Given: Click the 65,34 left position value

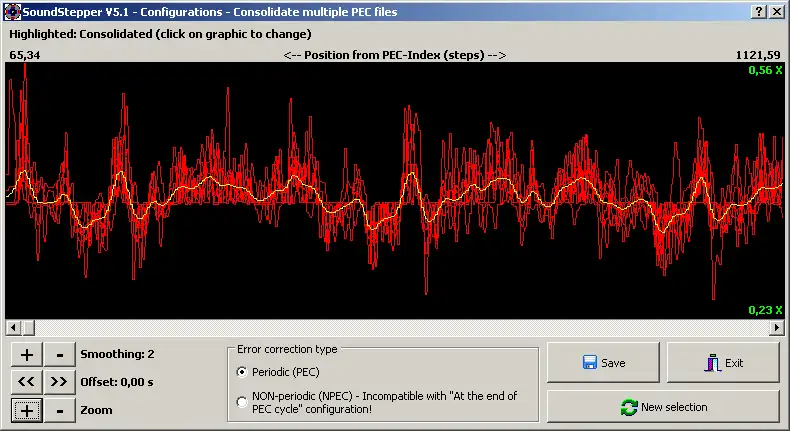Looking at the screenshot, I should (25, 55).
